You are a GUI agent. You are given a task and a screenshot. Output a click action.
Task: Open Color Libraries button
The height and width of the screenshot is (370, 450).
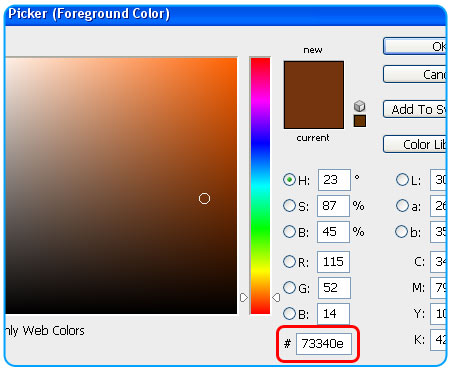[415, 144]
